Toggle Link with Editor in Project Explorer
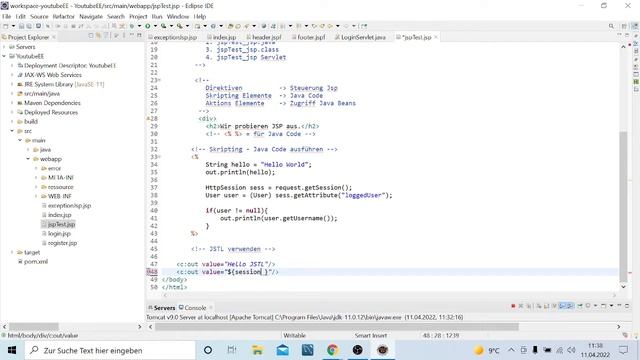 tap(98, 36)
